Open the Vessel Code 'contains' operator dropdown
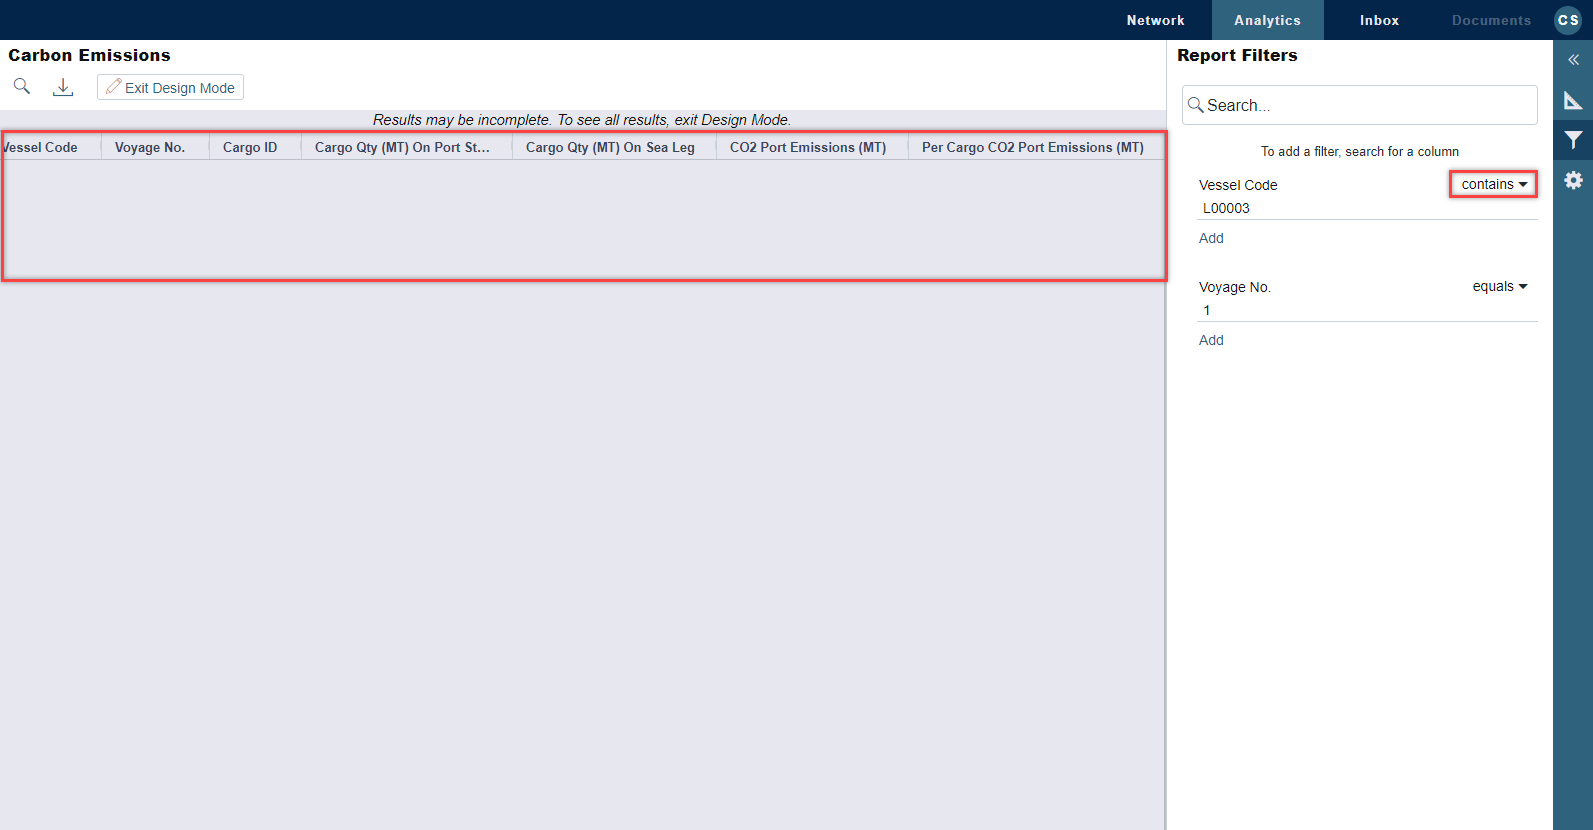The image size is (1593, 830). point(1493,184)
